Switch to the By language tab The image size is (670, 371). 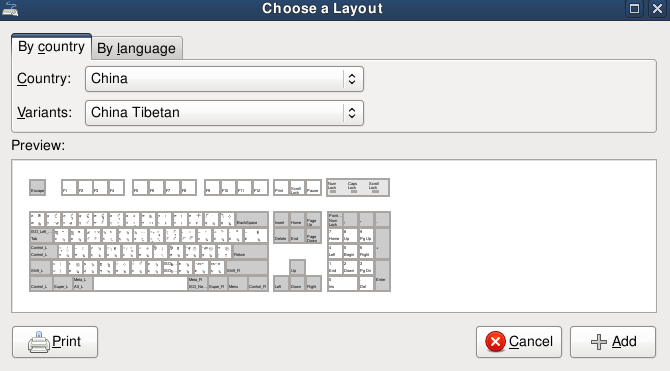pyautogui.click(x=136, y=48)
